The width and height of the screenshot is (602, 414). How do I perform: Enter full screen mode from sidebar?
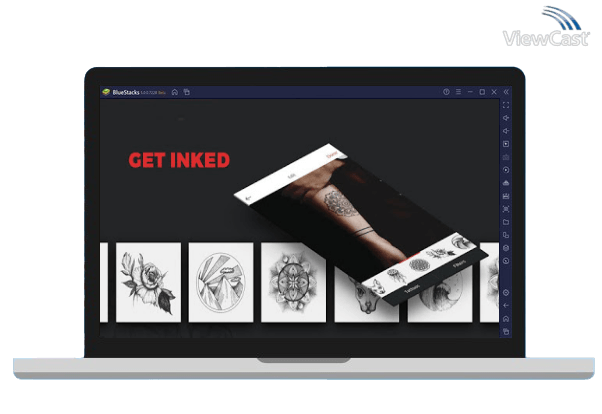tap(506, 105)
